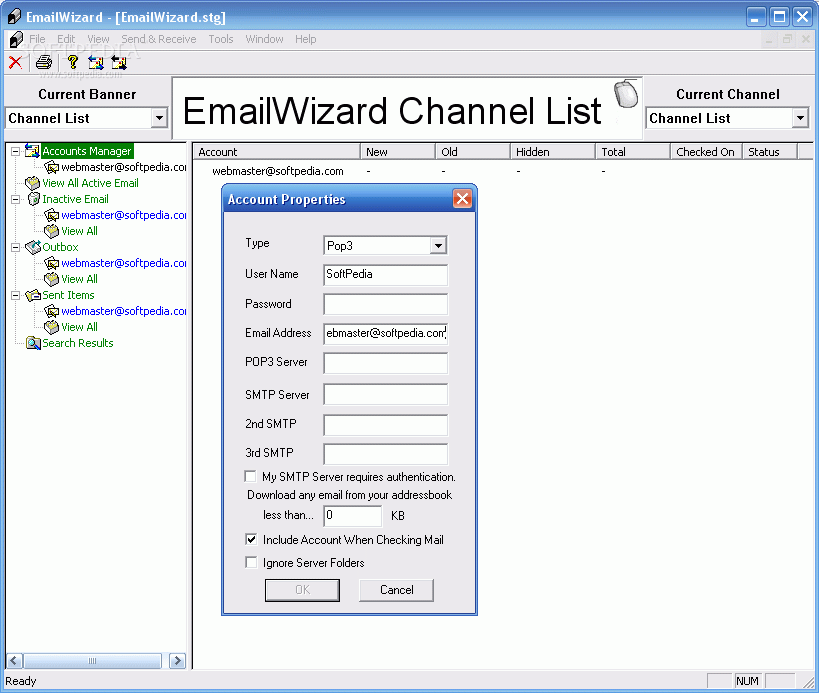Click the Cancel button in Account Properties
This screenshot has height=693, width=819.
[396, 590]
